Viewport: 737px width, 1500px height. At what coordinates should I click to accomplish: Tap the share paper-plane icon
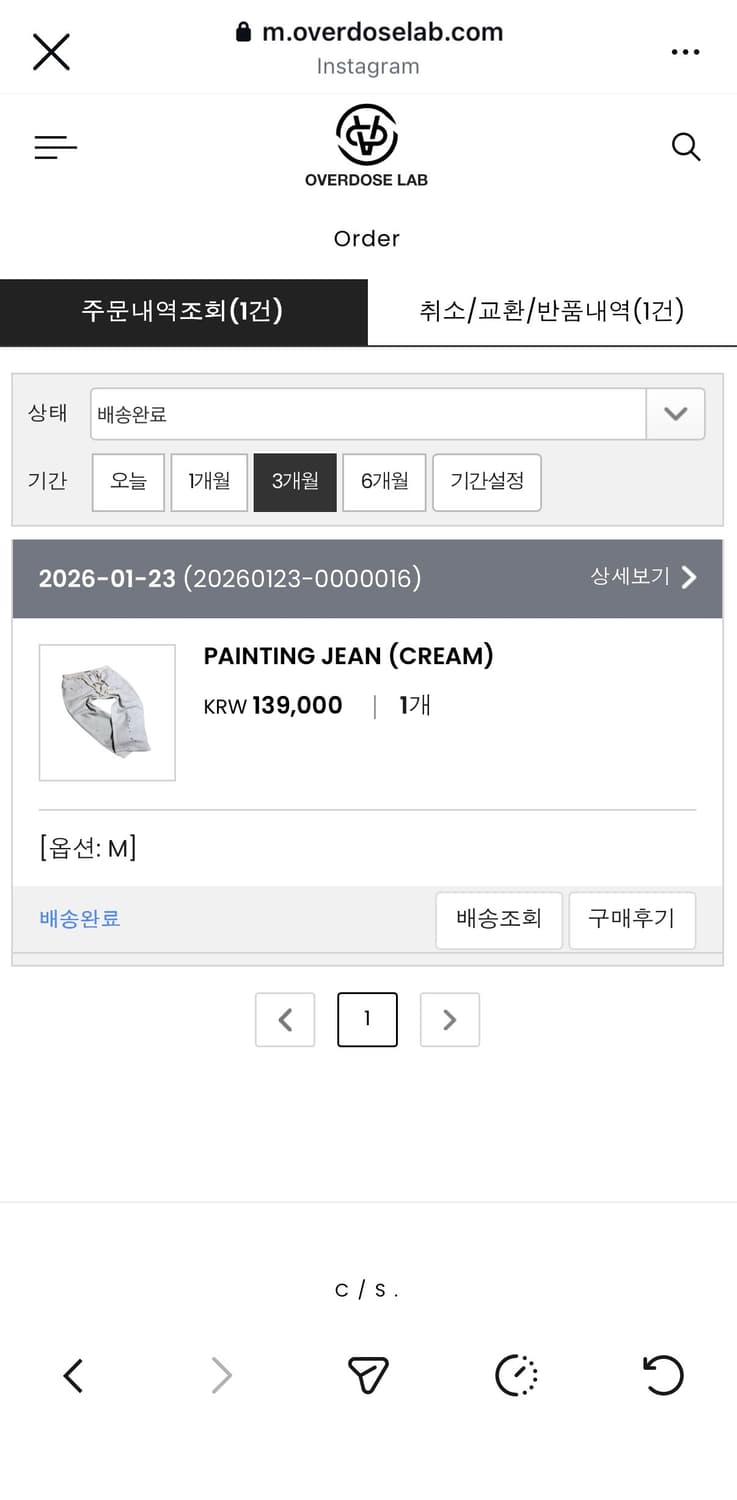367,1376
